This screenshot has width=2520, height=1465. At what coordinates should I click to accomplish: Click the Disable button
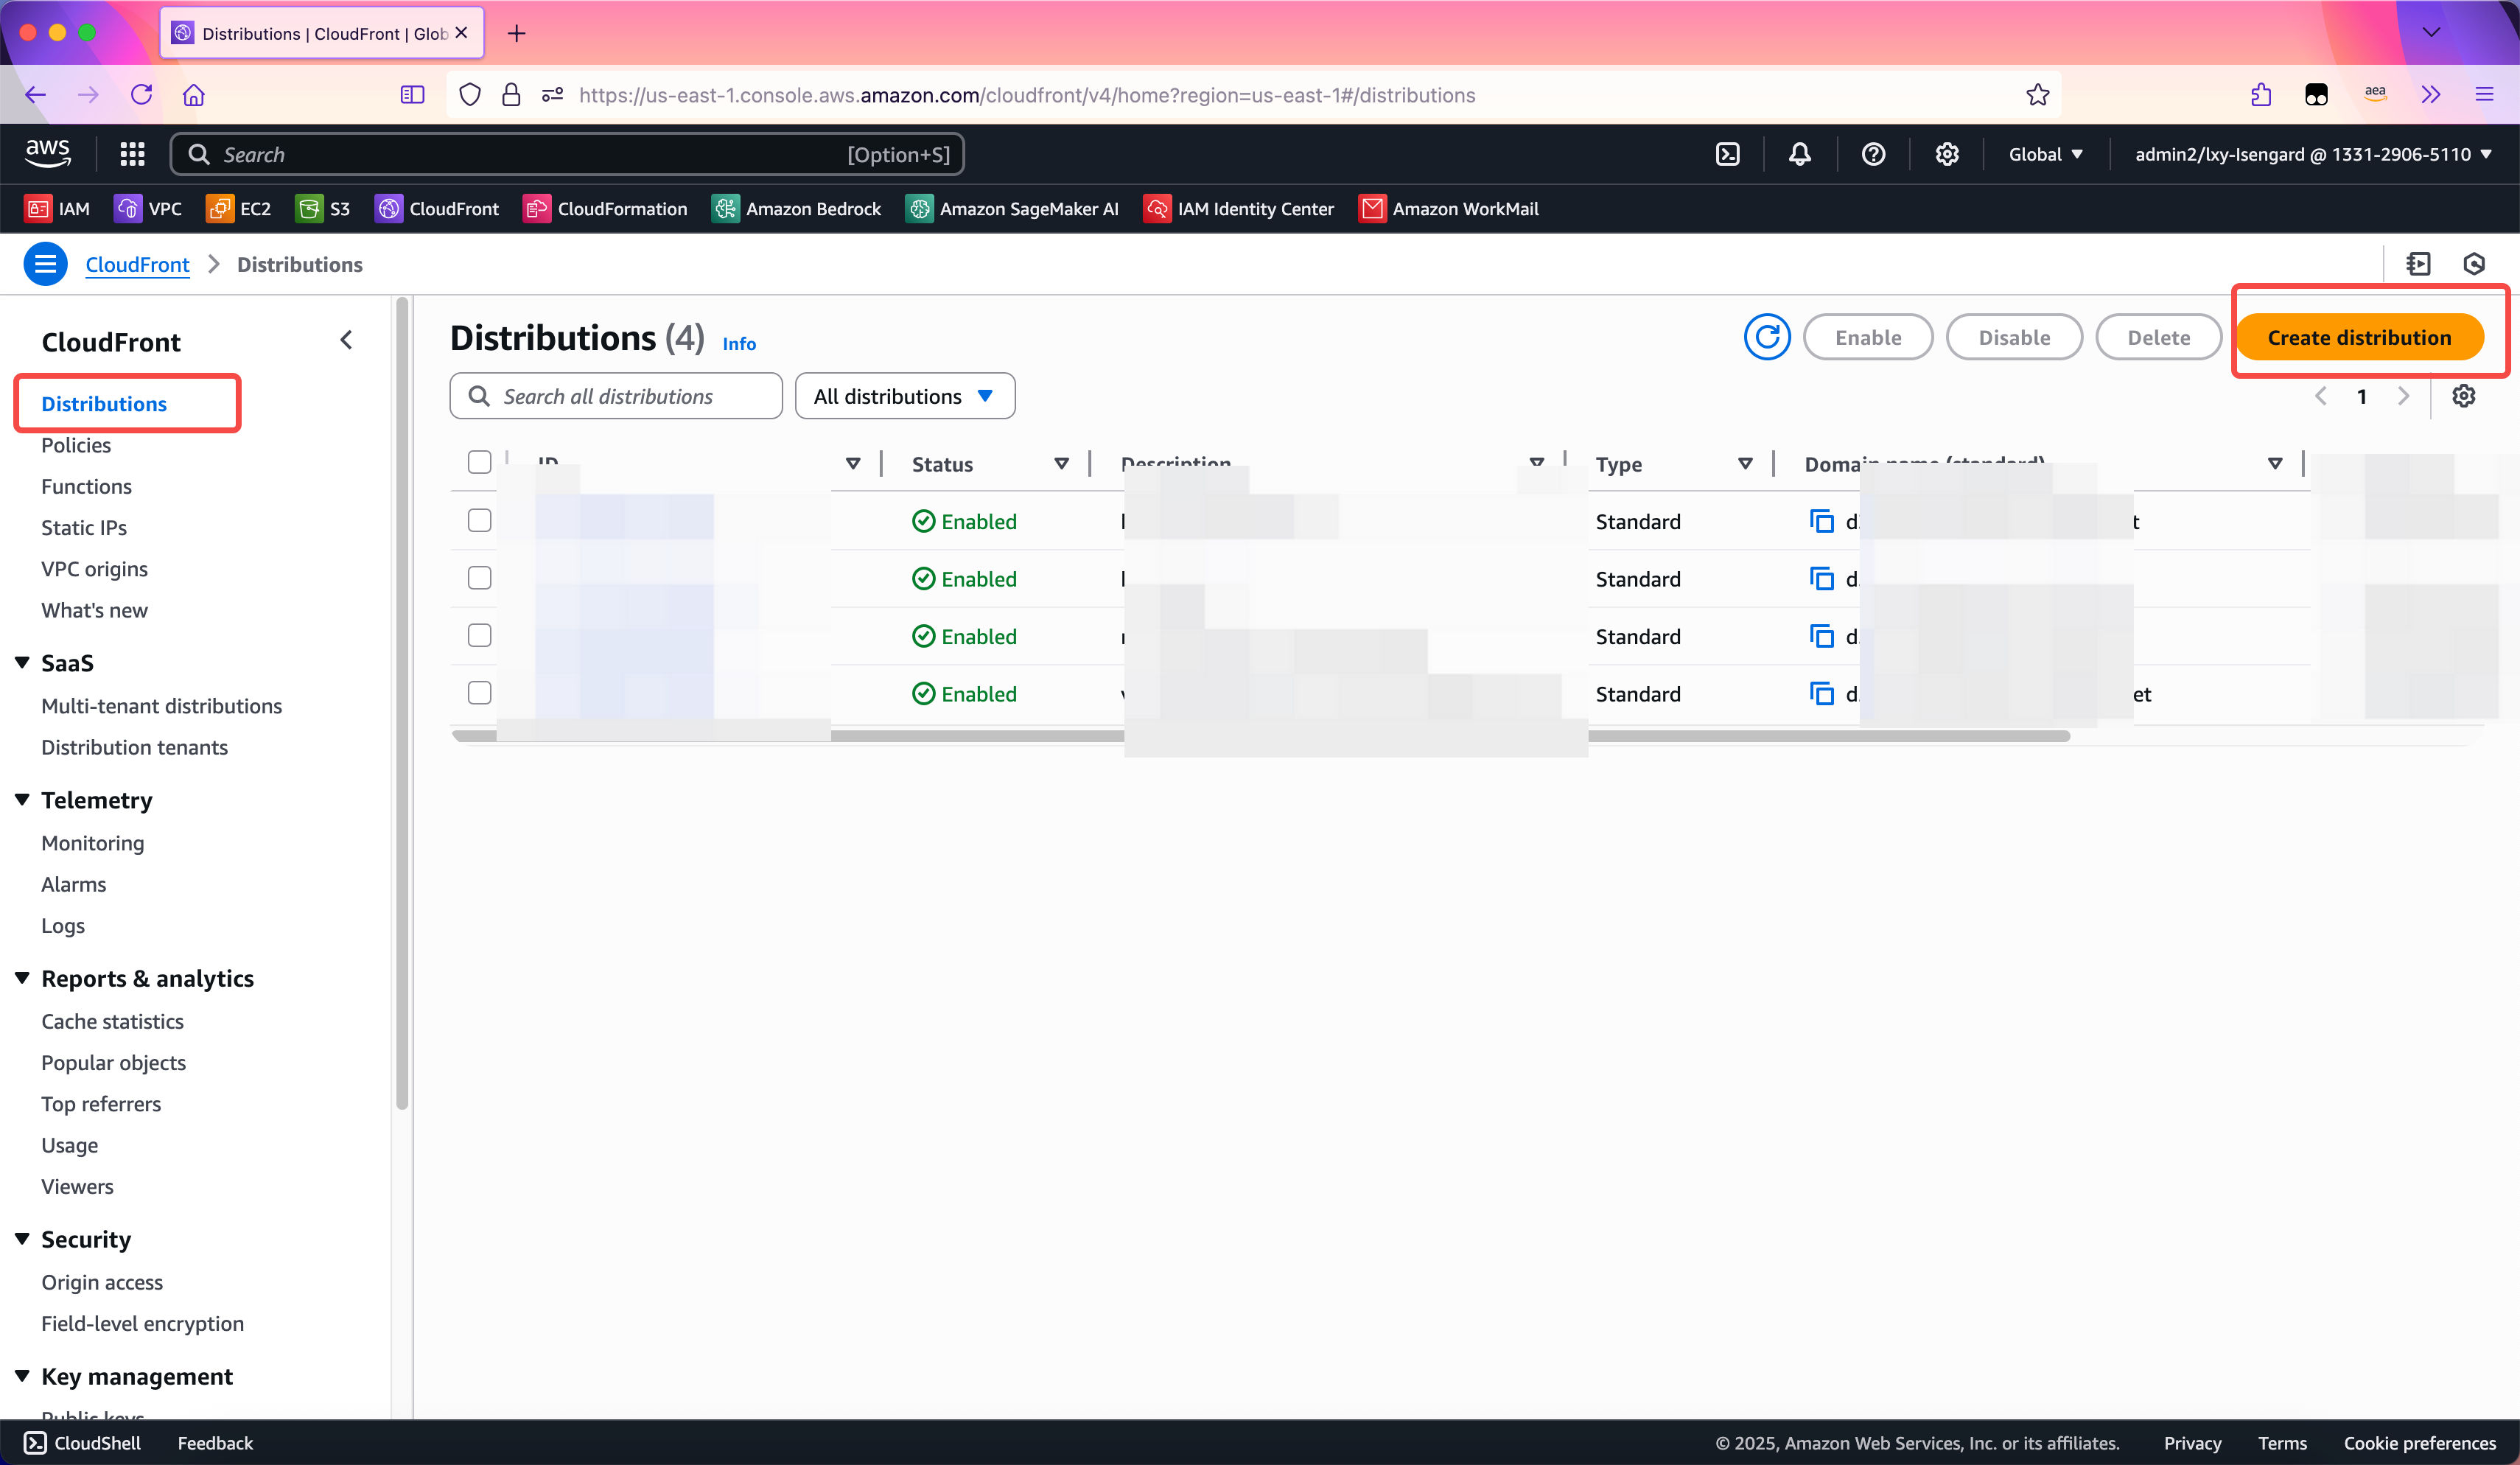(x=2013, y=337)
